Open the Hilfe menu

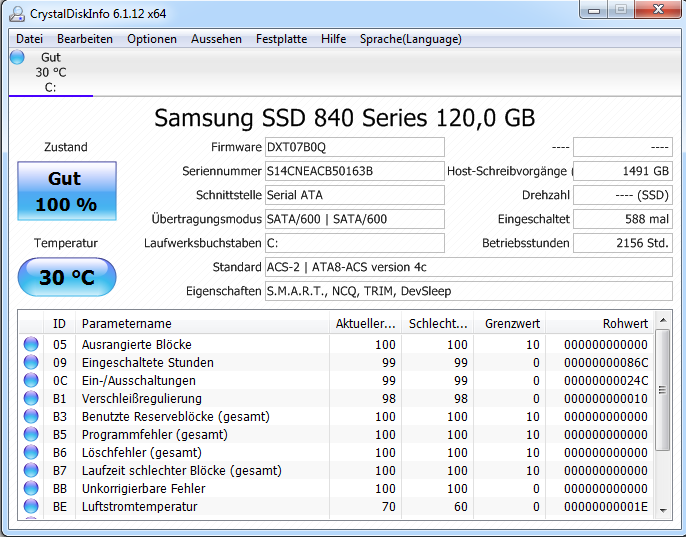point(333,39)
